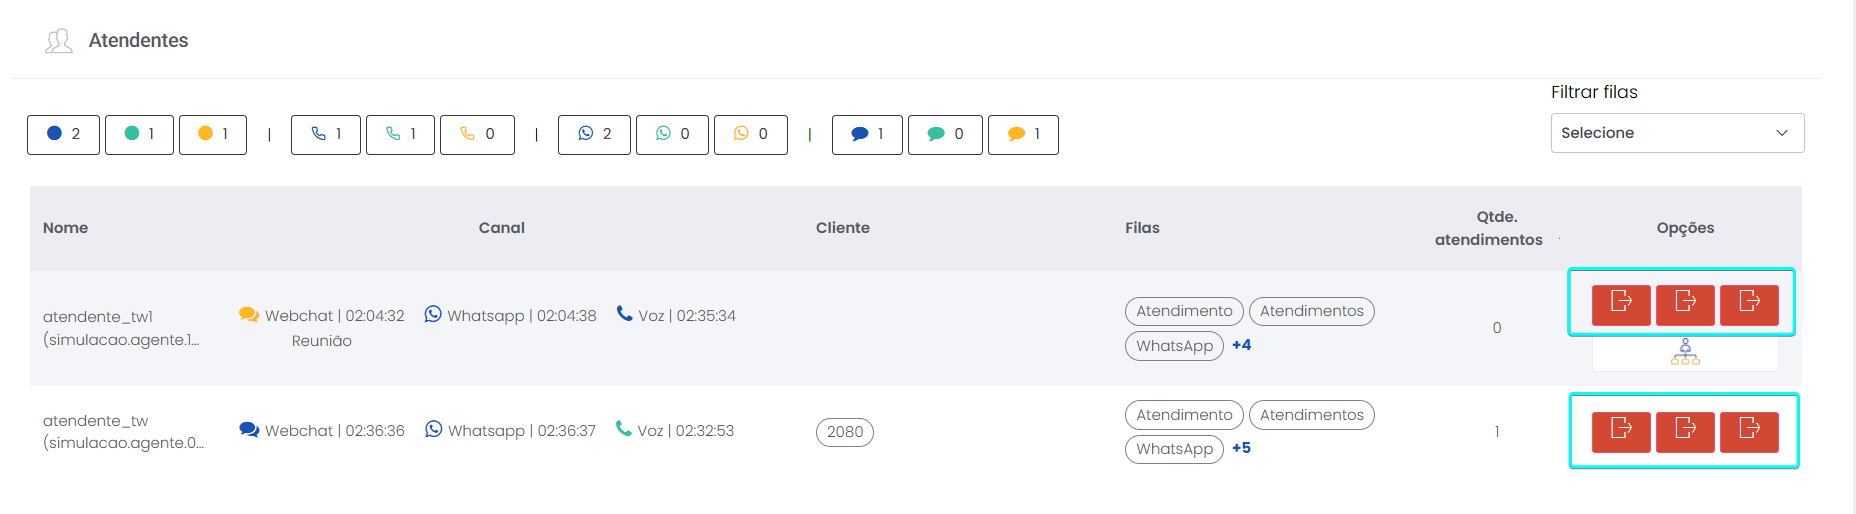Expand the +4 additional queues indicator
Screen dimensions: 1856x514
[x=1241, y=345]
